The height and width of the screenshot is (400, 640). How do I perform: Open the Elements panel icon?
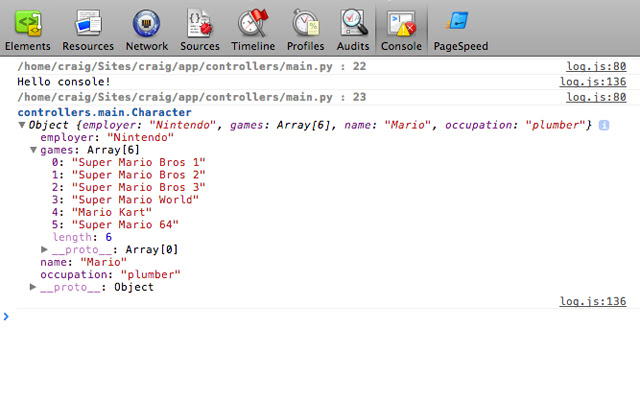point(27,22)
